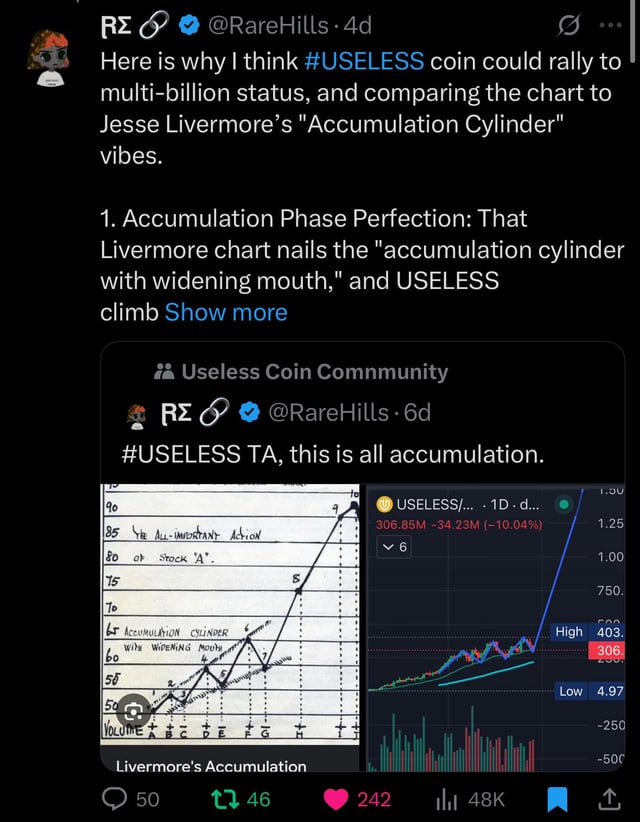Viewport: 640px width, 822px height.
Task: Toggle the bookmark icon for this post
Action: pyautogui.click(x=559, y=799)
